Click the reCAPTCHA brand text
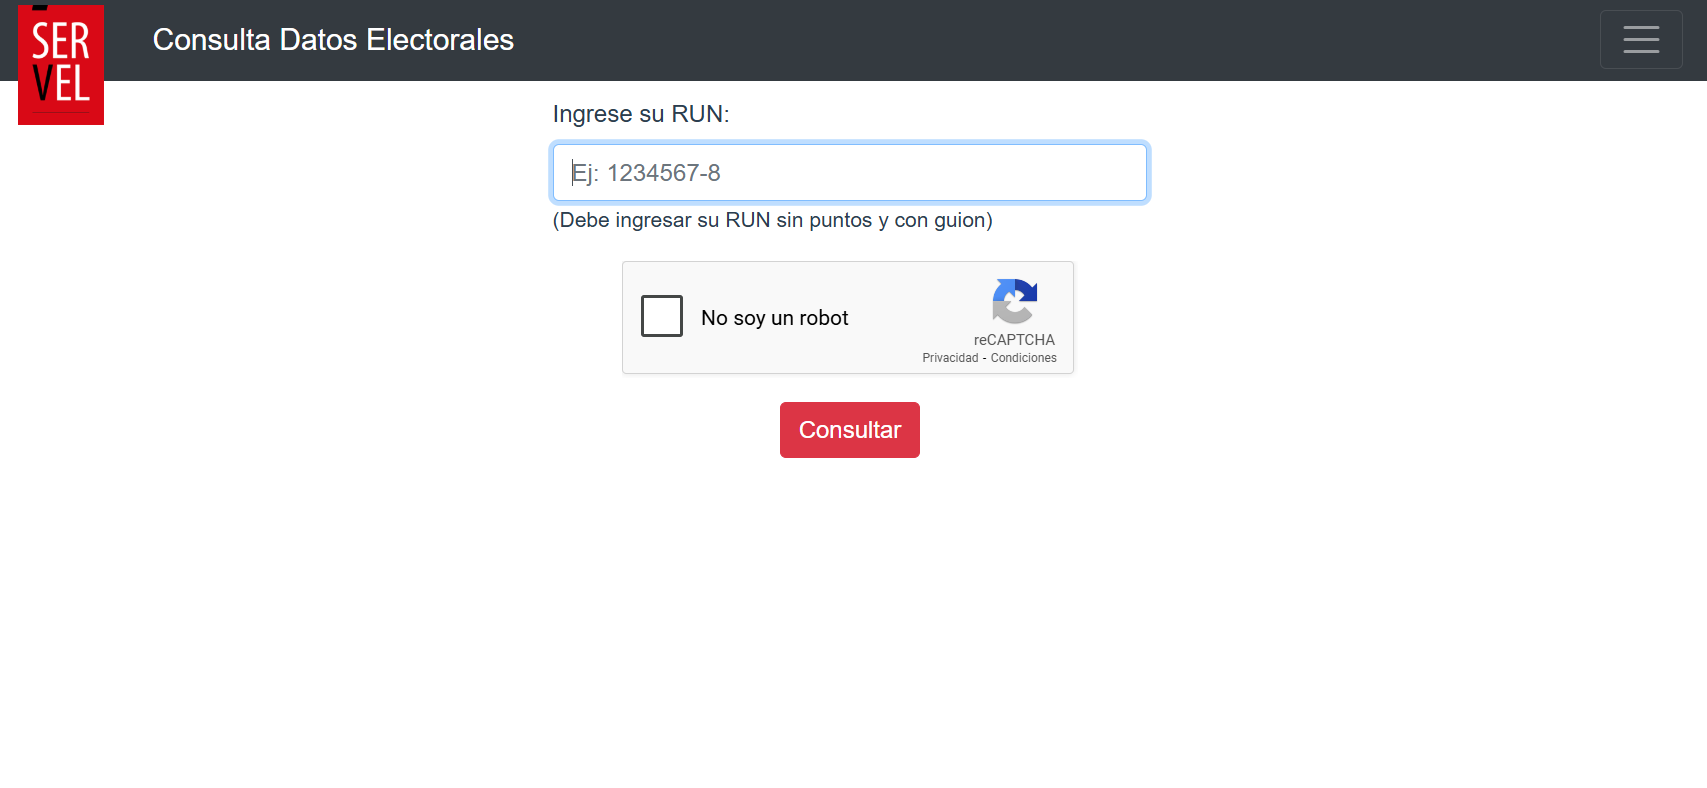The width and height of the screenshot is (1707, 788). coord(1014,340)
